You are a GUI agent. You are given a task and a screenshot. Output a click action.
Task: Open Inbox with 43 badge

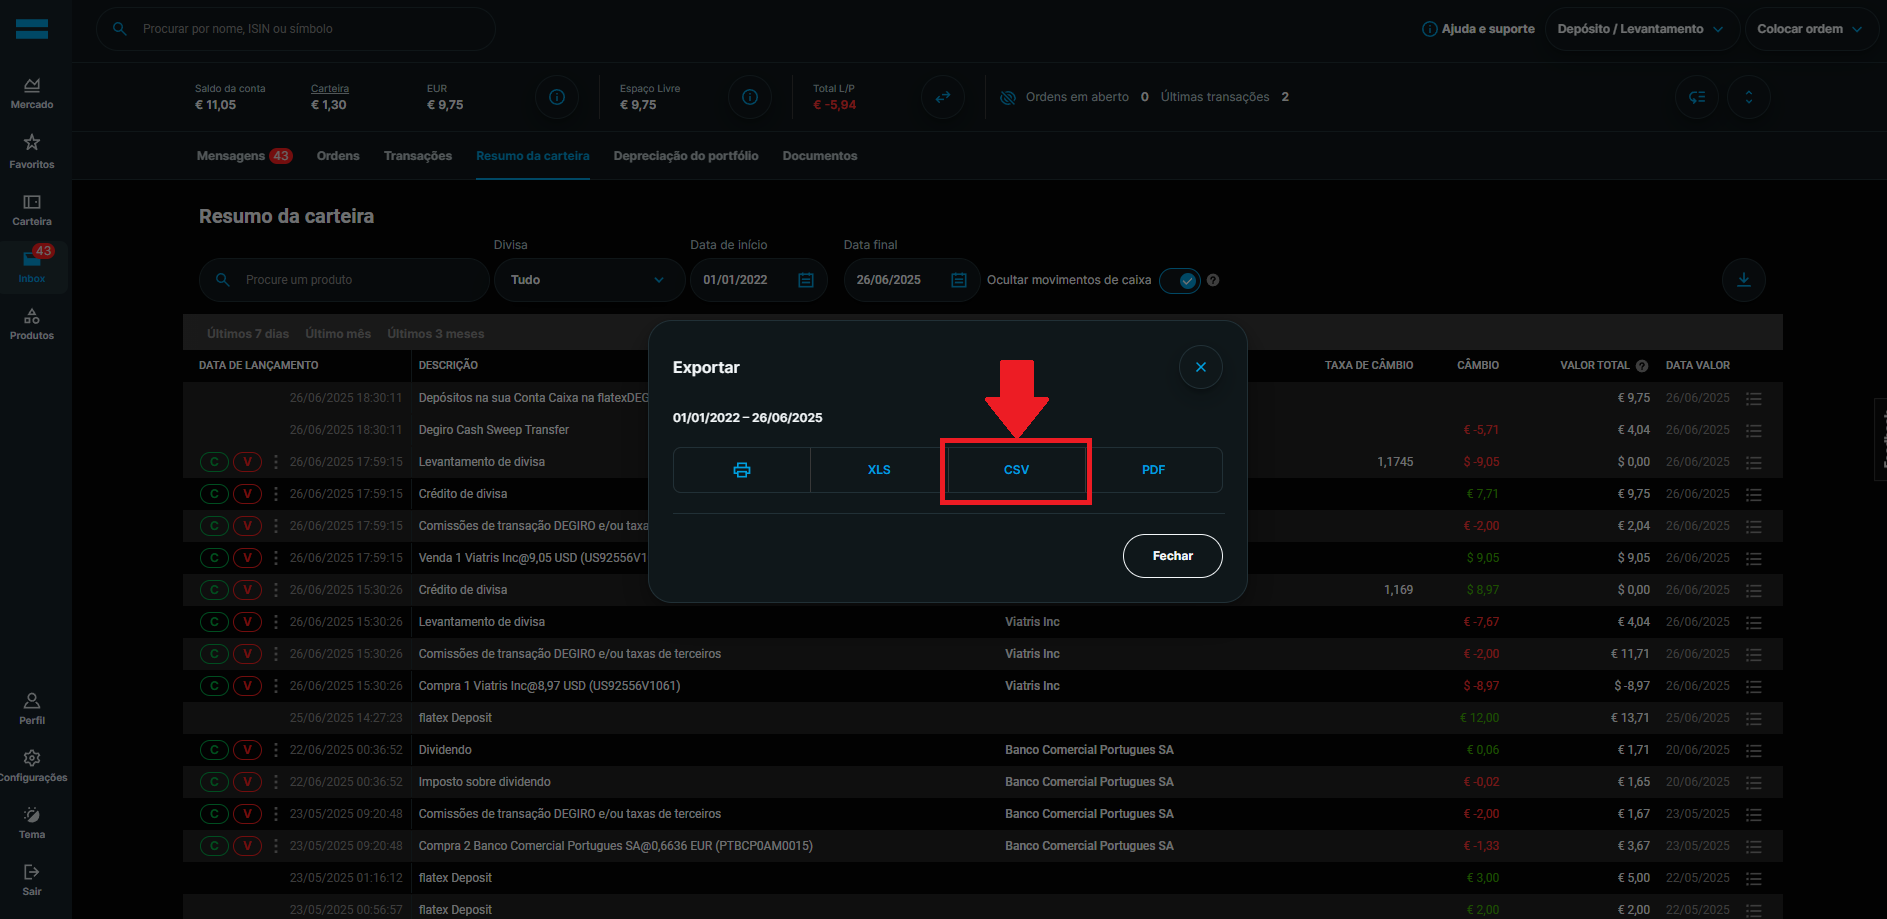[32, 266]
